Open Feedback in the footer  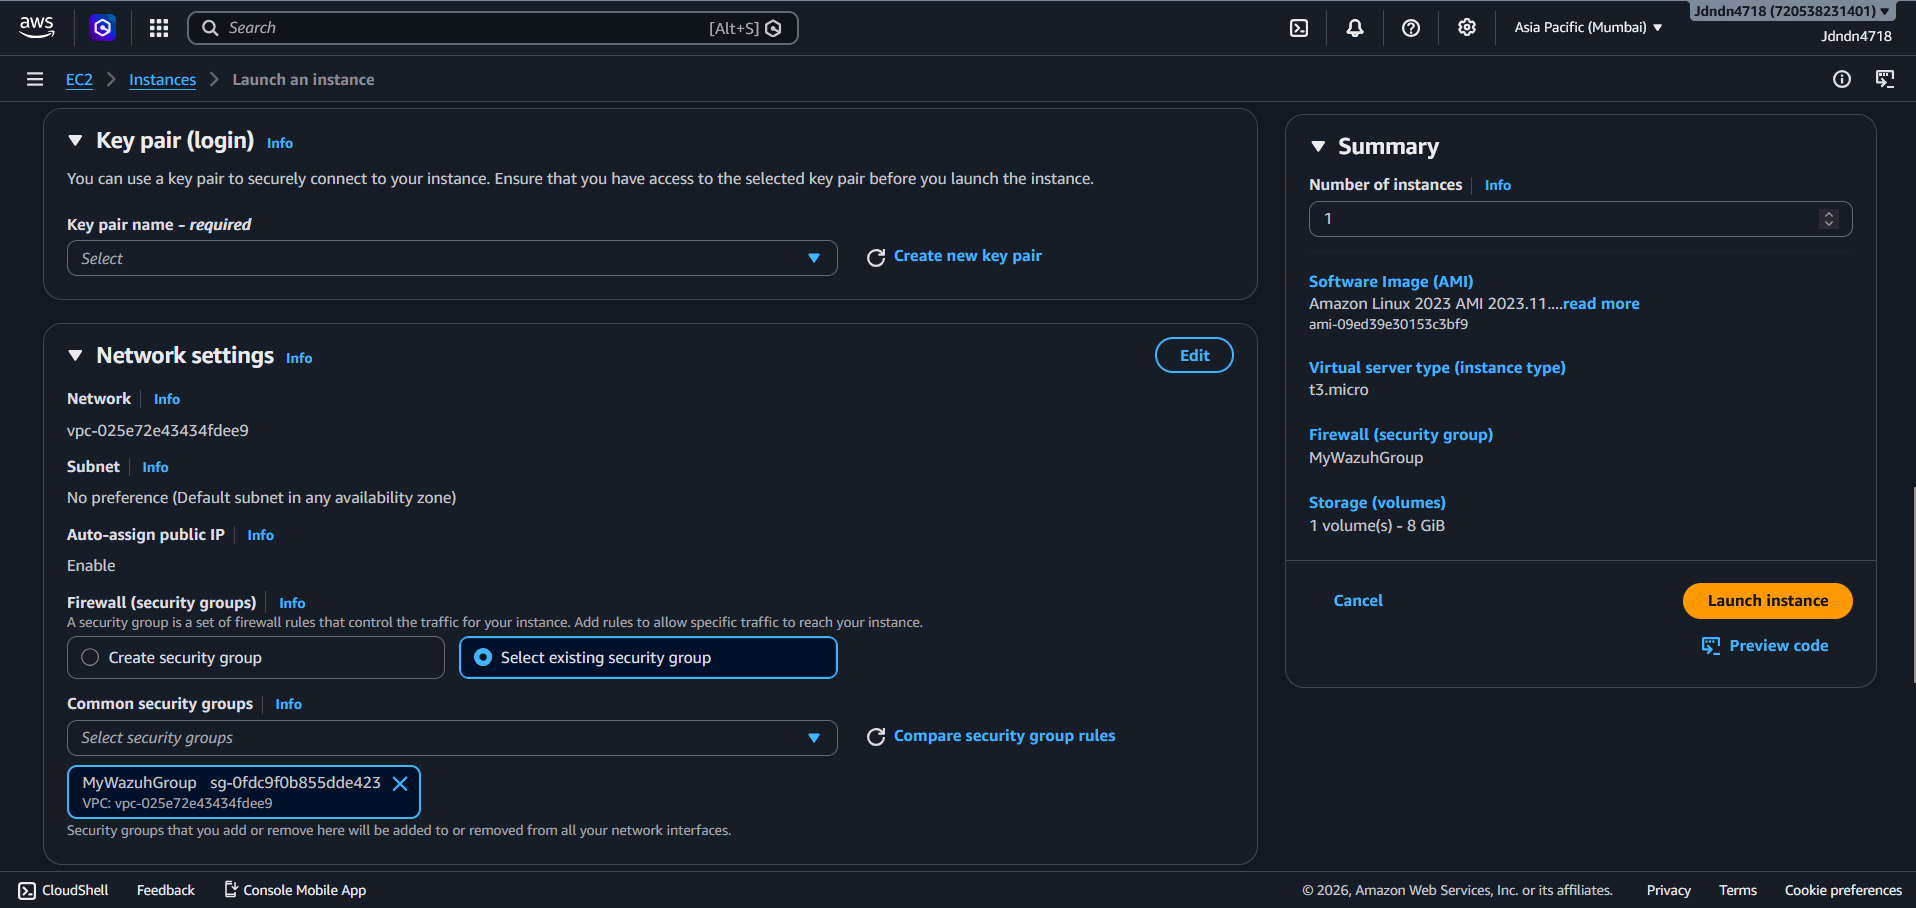(x=166, y=890)
